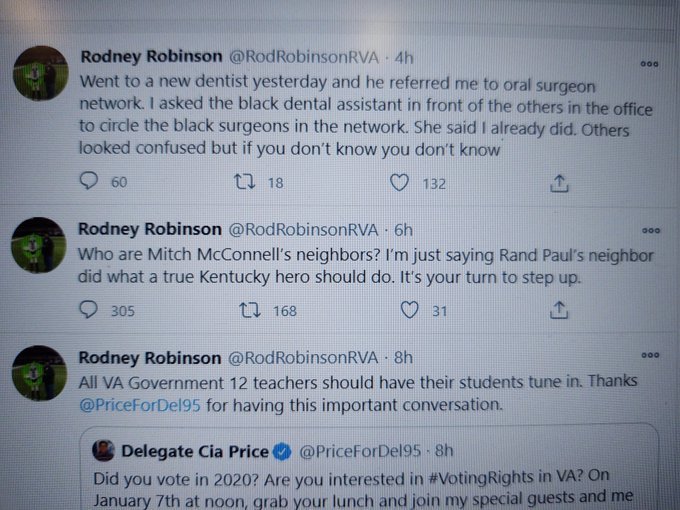The width and height of the screenshot is (680, 510).
Task: Retweet the dentist tweet with 18 retweets
Action: [x=245, y=182]
